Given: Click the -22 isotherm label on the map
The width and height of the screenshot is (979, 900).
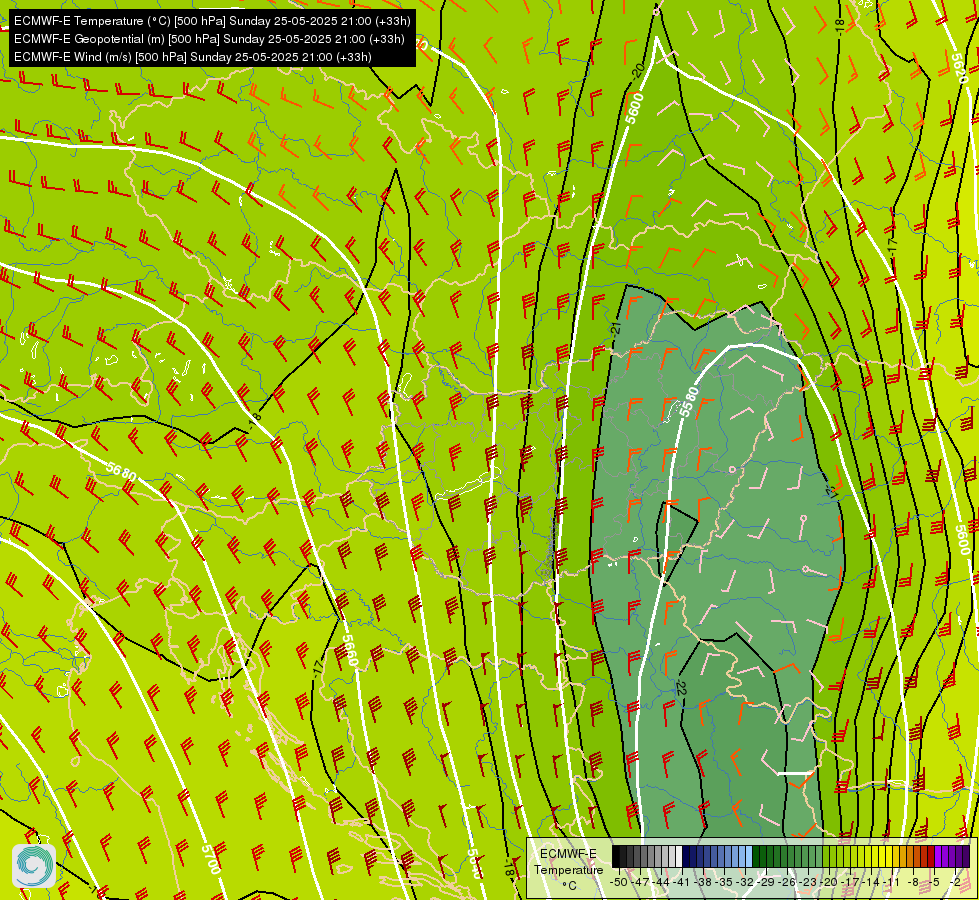Looking at the screenshot, I should 681,687.
